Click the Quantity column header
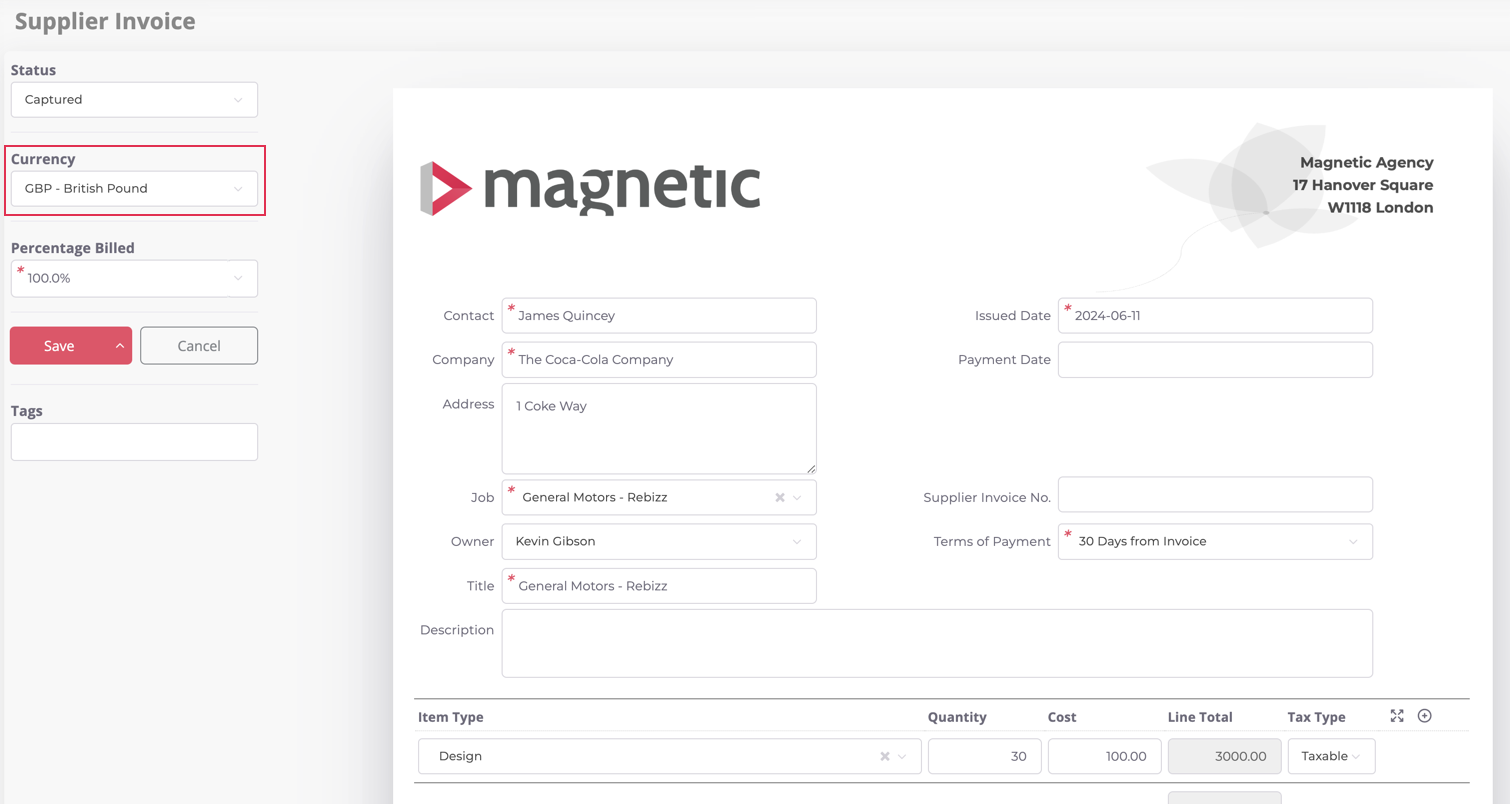 pos(957,717)
